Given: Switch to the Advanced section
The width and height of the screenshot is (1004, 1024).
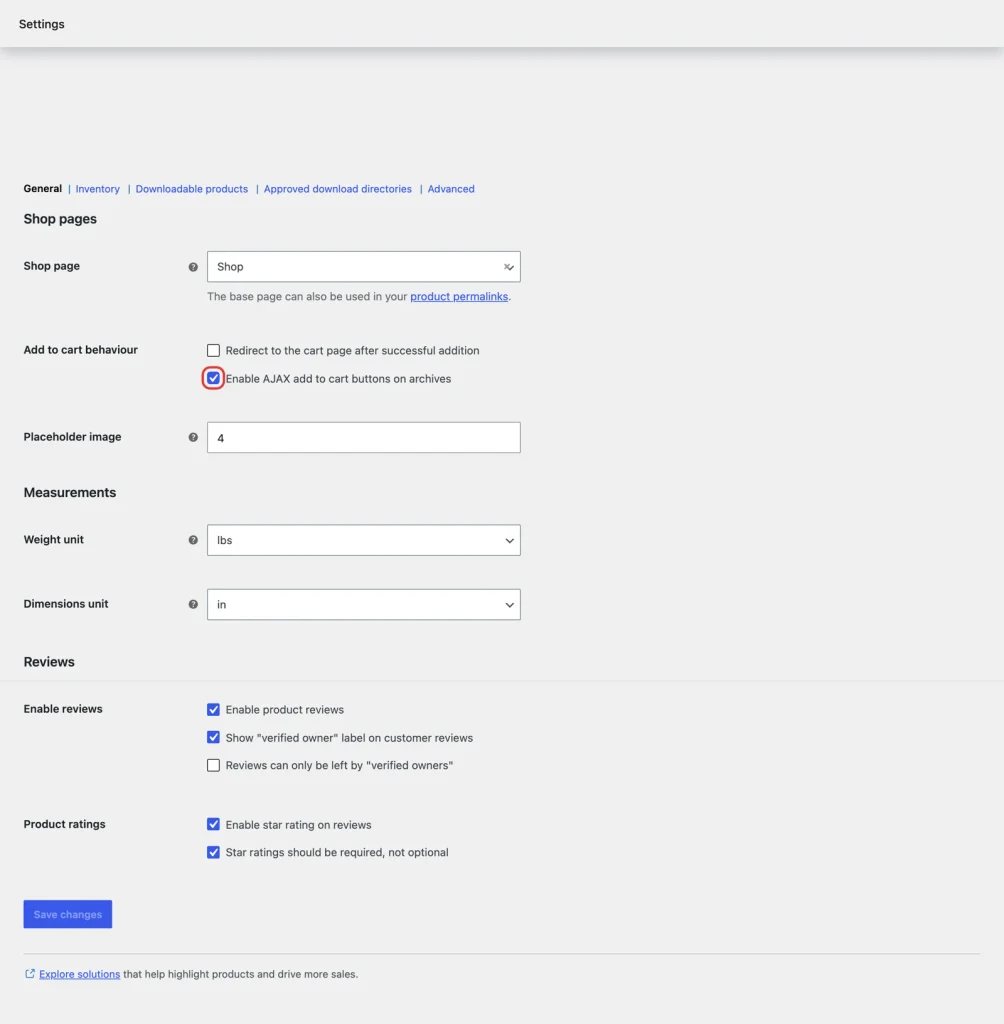Looking at the screenshot, I should click(x=451, y=189).
